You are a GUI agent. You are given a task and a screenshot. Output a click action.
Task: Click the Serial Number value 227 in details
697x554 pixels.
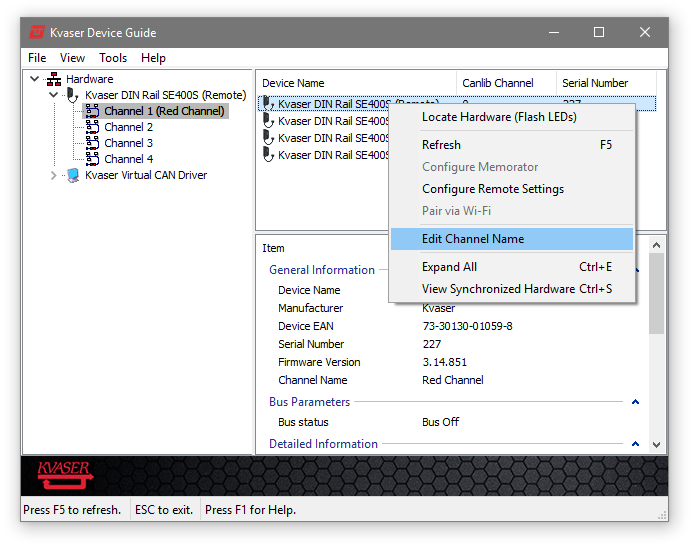pyautogui.click(x=432, y=344)
